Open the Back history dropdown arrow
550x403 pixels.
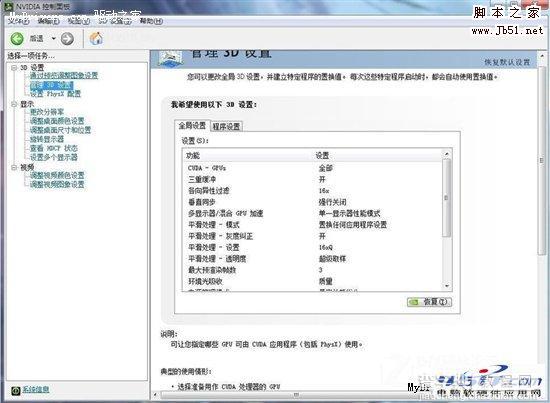click(54, 38)
